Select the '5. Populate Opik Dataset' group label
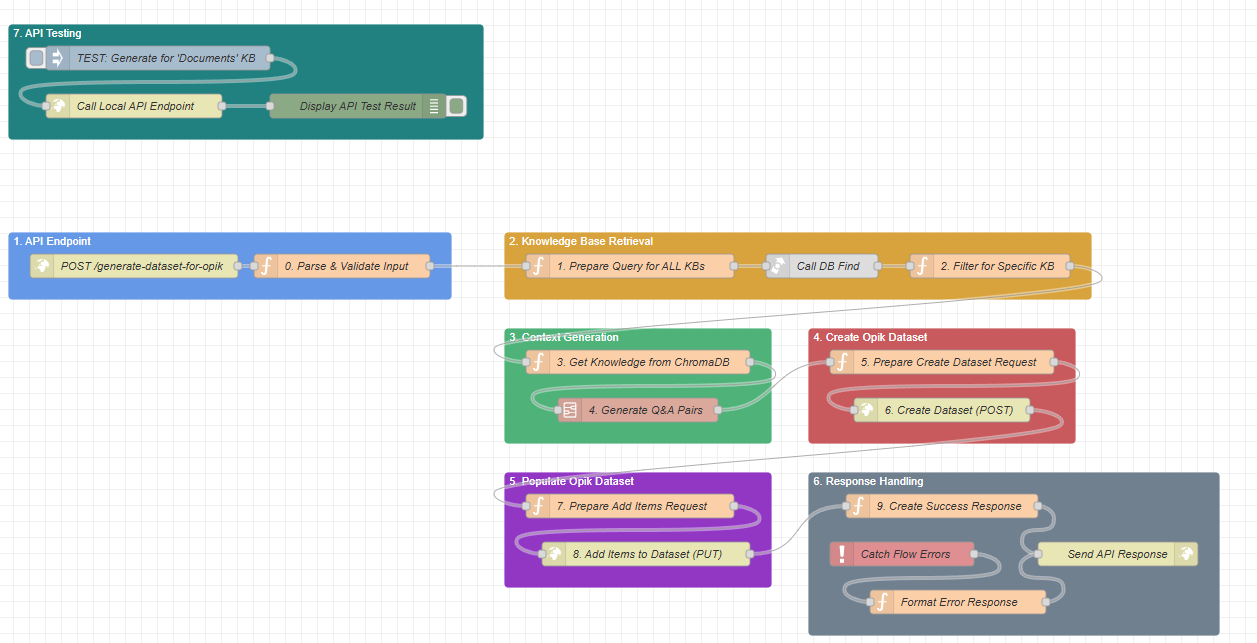1257x643 pixels. [x=571, y=481]
